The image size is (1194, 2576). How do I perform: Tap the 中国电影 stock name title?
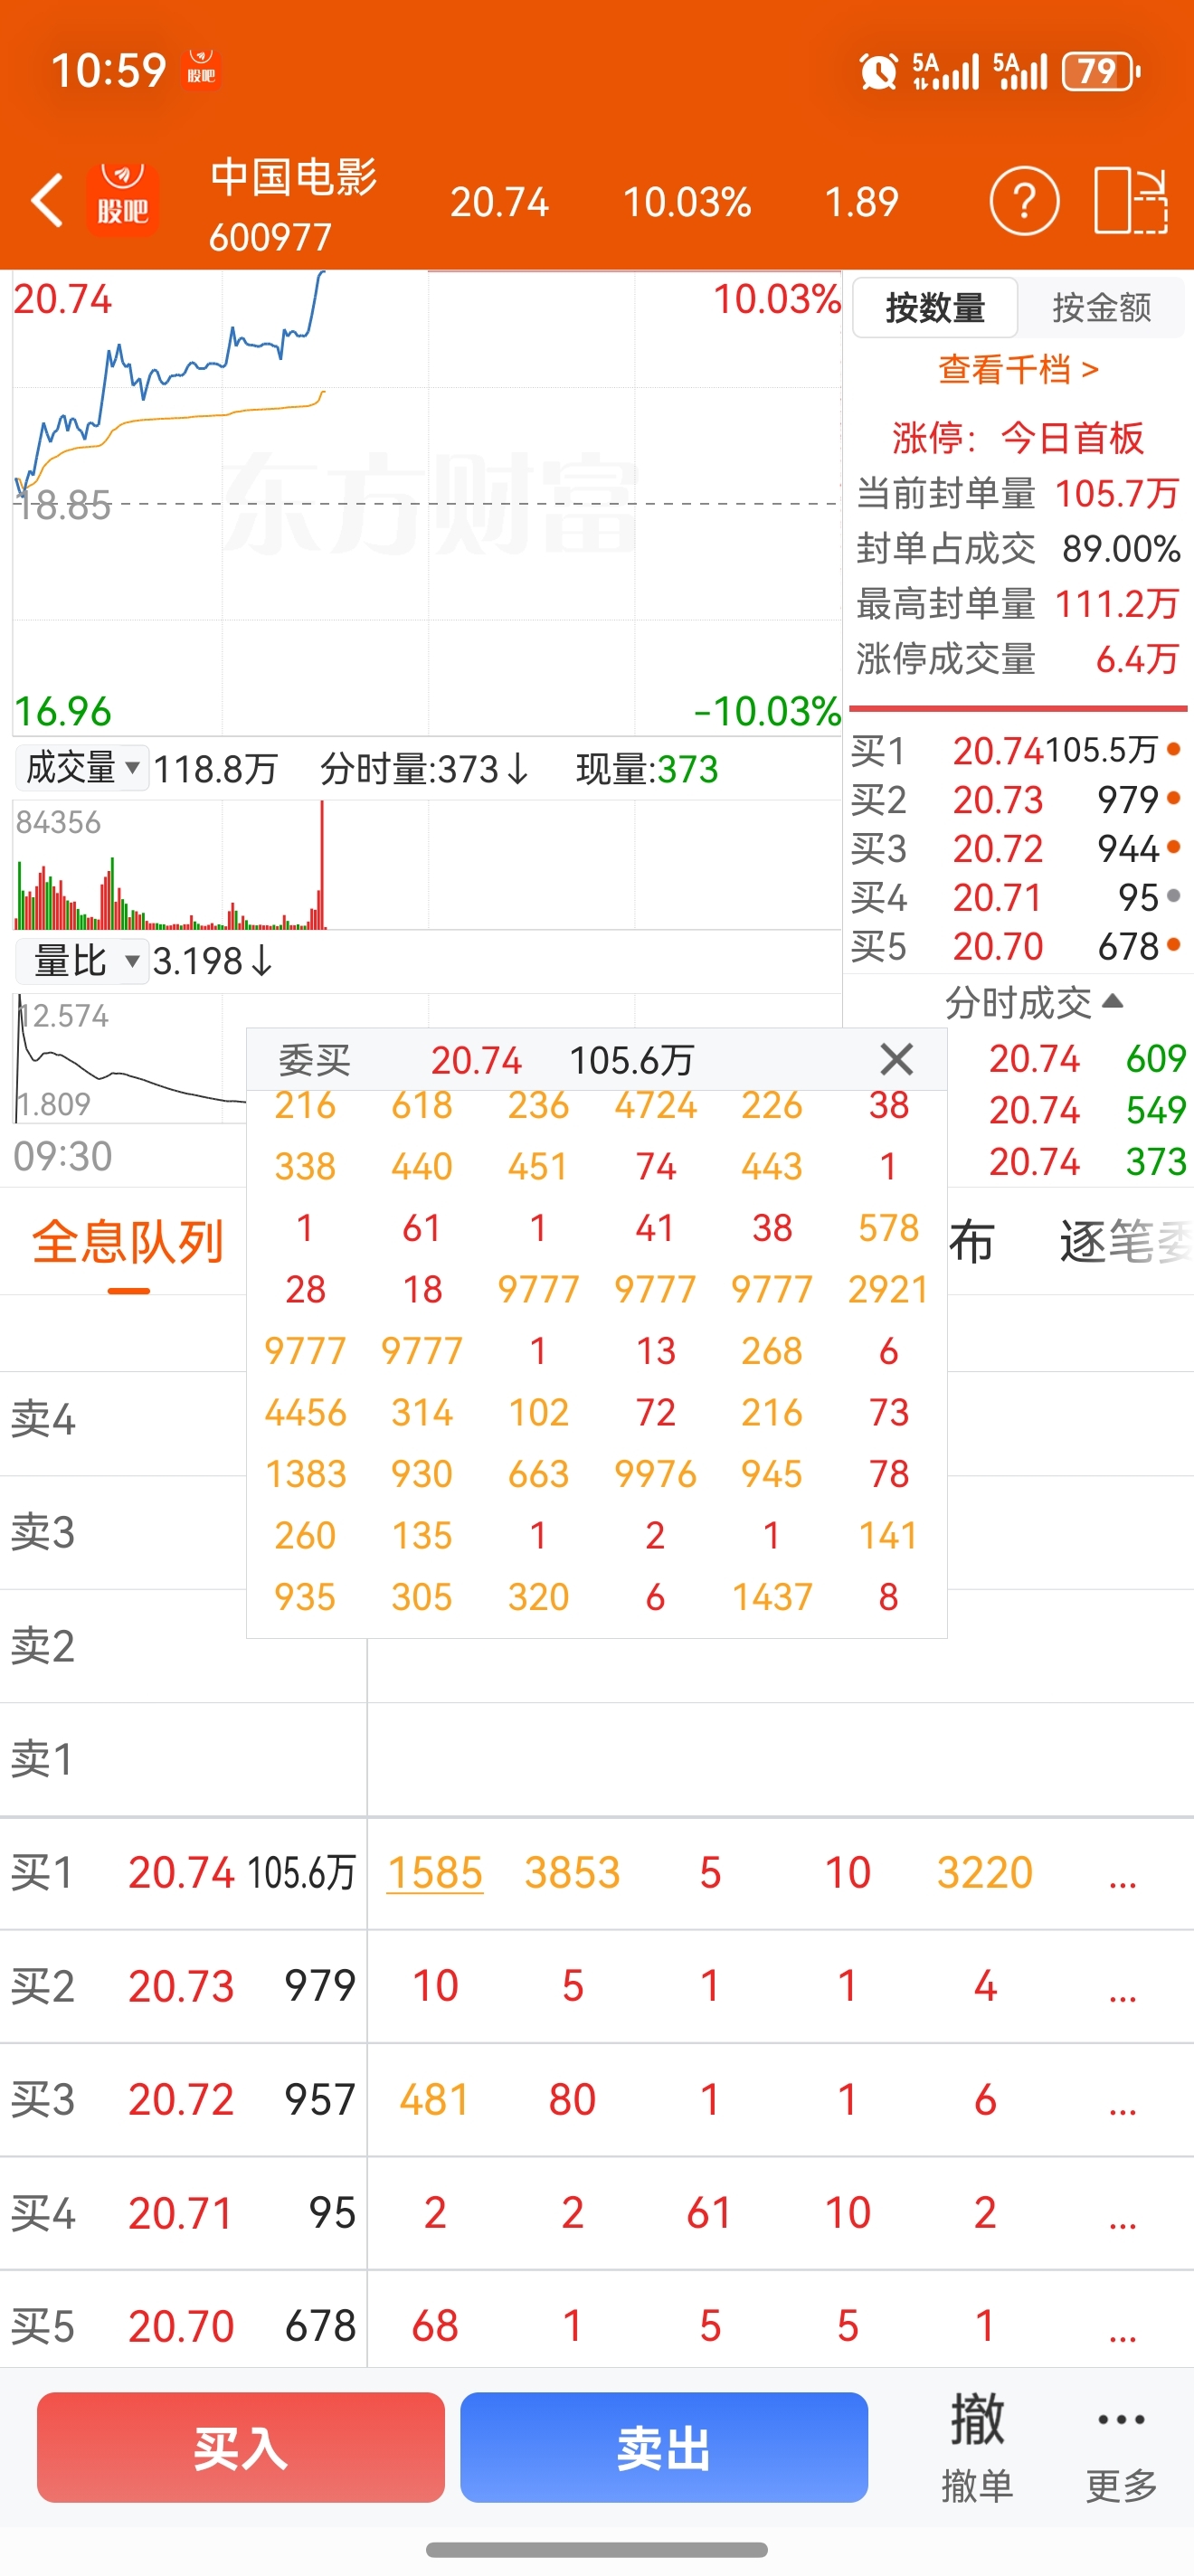(x=293, y=177)
